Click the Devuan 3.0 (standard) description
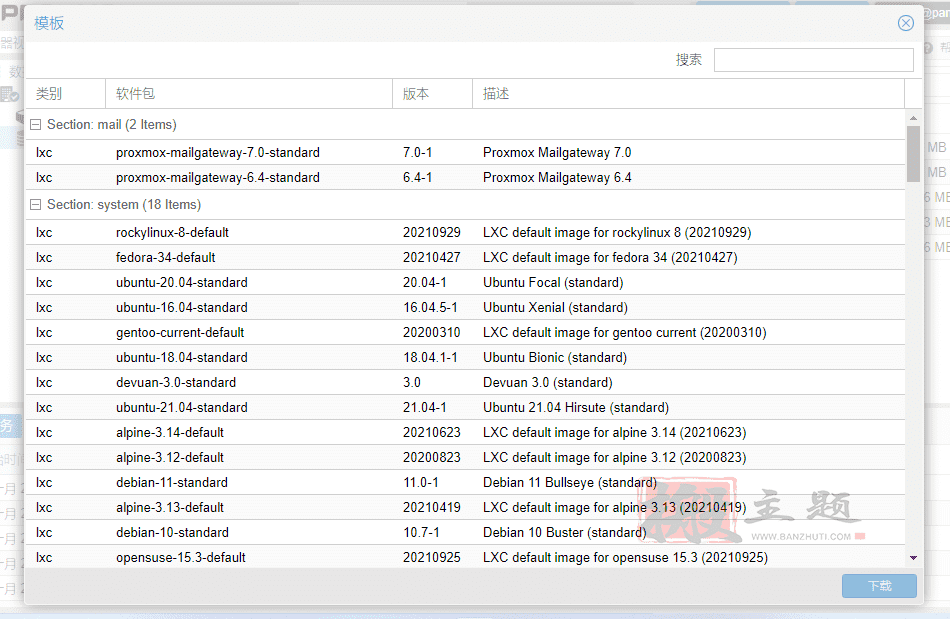This screenshot has width=950, height=619. point(548,383)
